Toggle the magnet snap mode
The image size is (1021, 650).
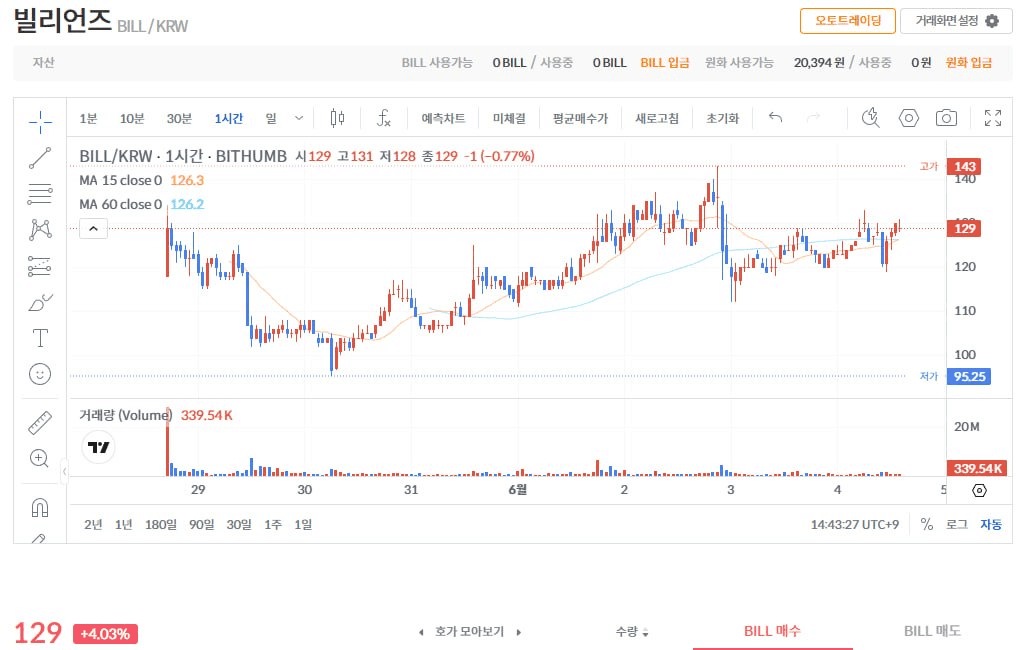tap(40, 507)
